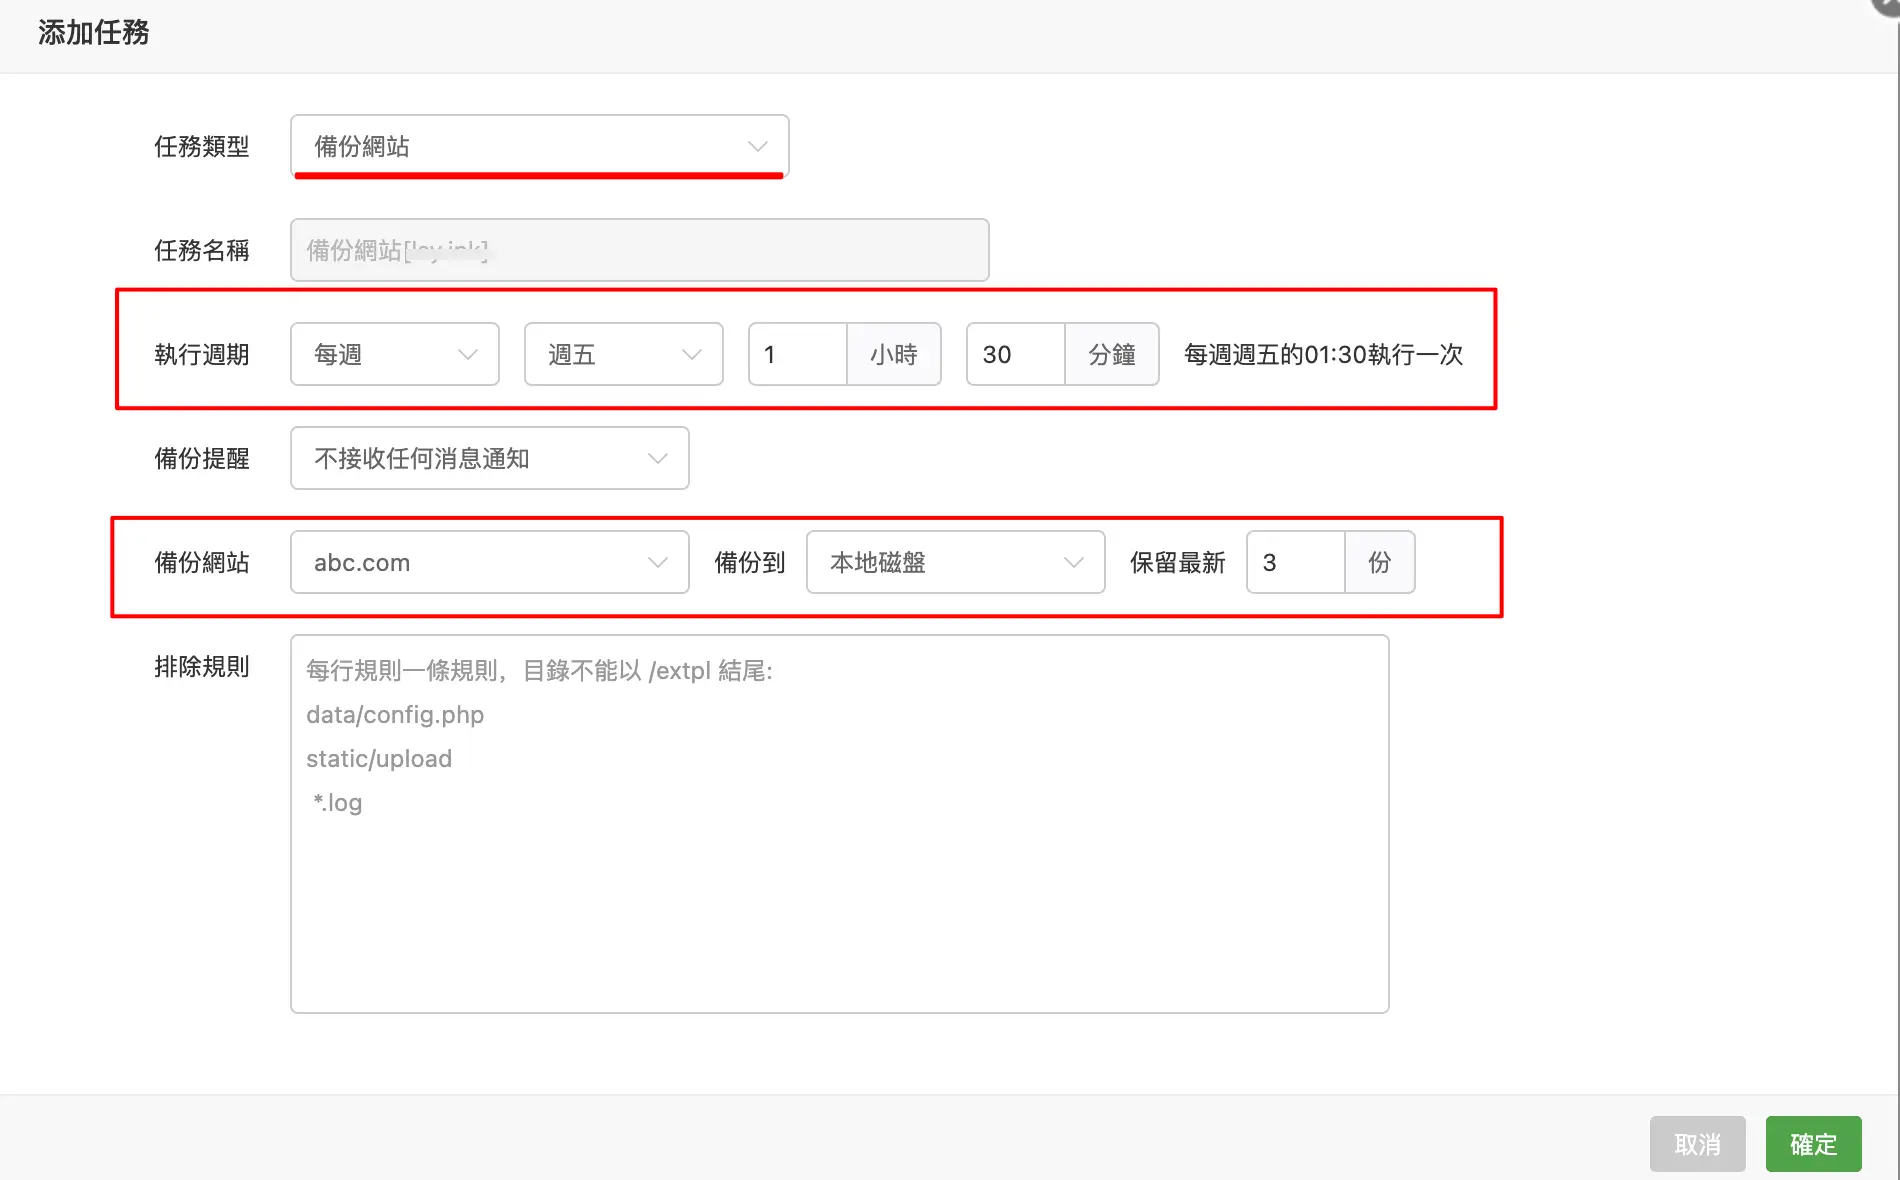Click the 確定 confirm button
Screen dimensions: 1900x1180
pos(1813,1144)
